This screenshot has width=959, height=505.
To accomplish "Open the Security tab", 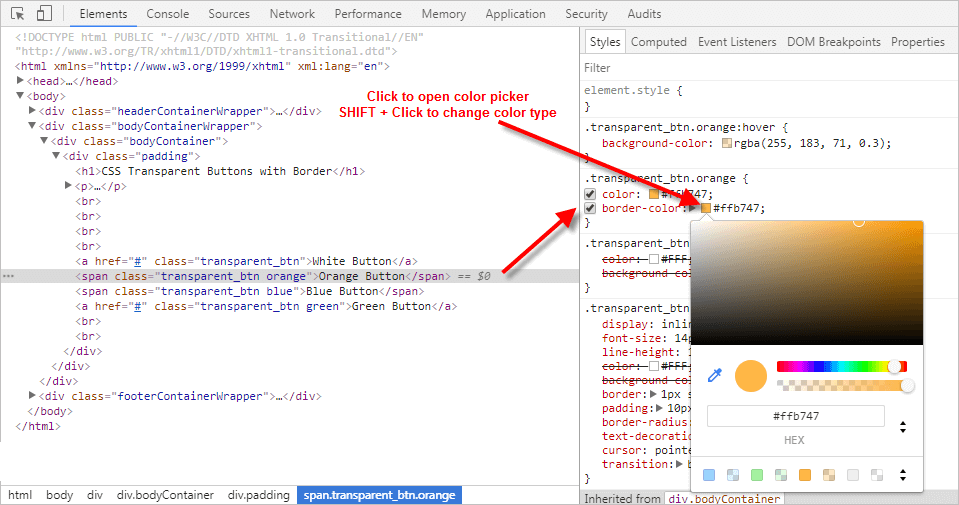I will [586, 13].
